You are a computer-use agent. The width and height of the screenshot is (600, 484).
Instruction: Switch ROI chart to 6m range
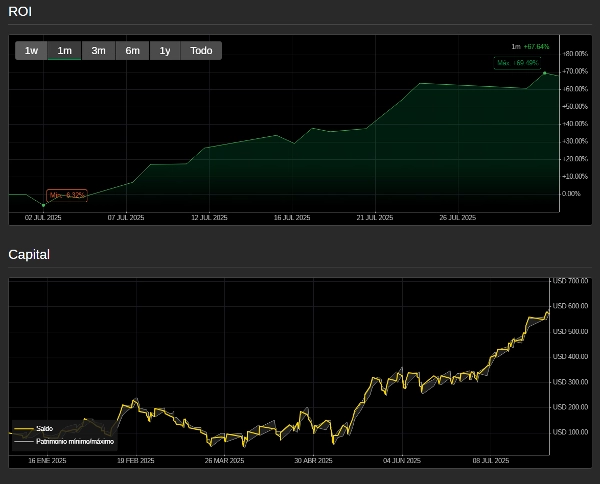tap(132, 51)
